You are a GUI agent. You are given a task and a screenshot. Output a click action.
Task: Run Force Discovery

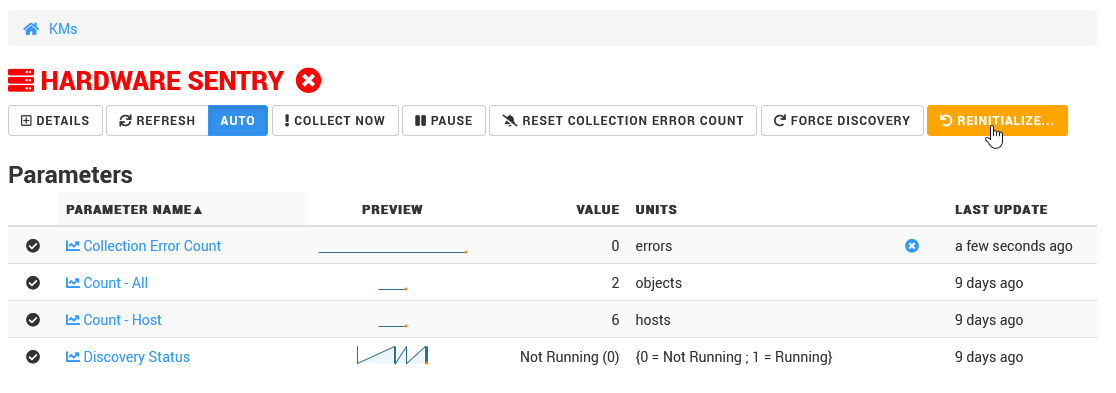(x=842, y=120)
